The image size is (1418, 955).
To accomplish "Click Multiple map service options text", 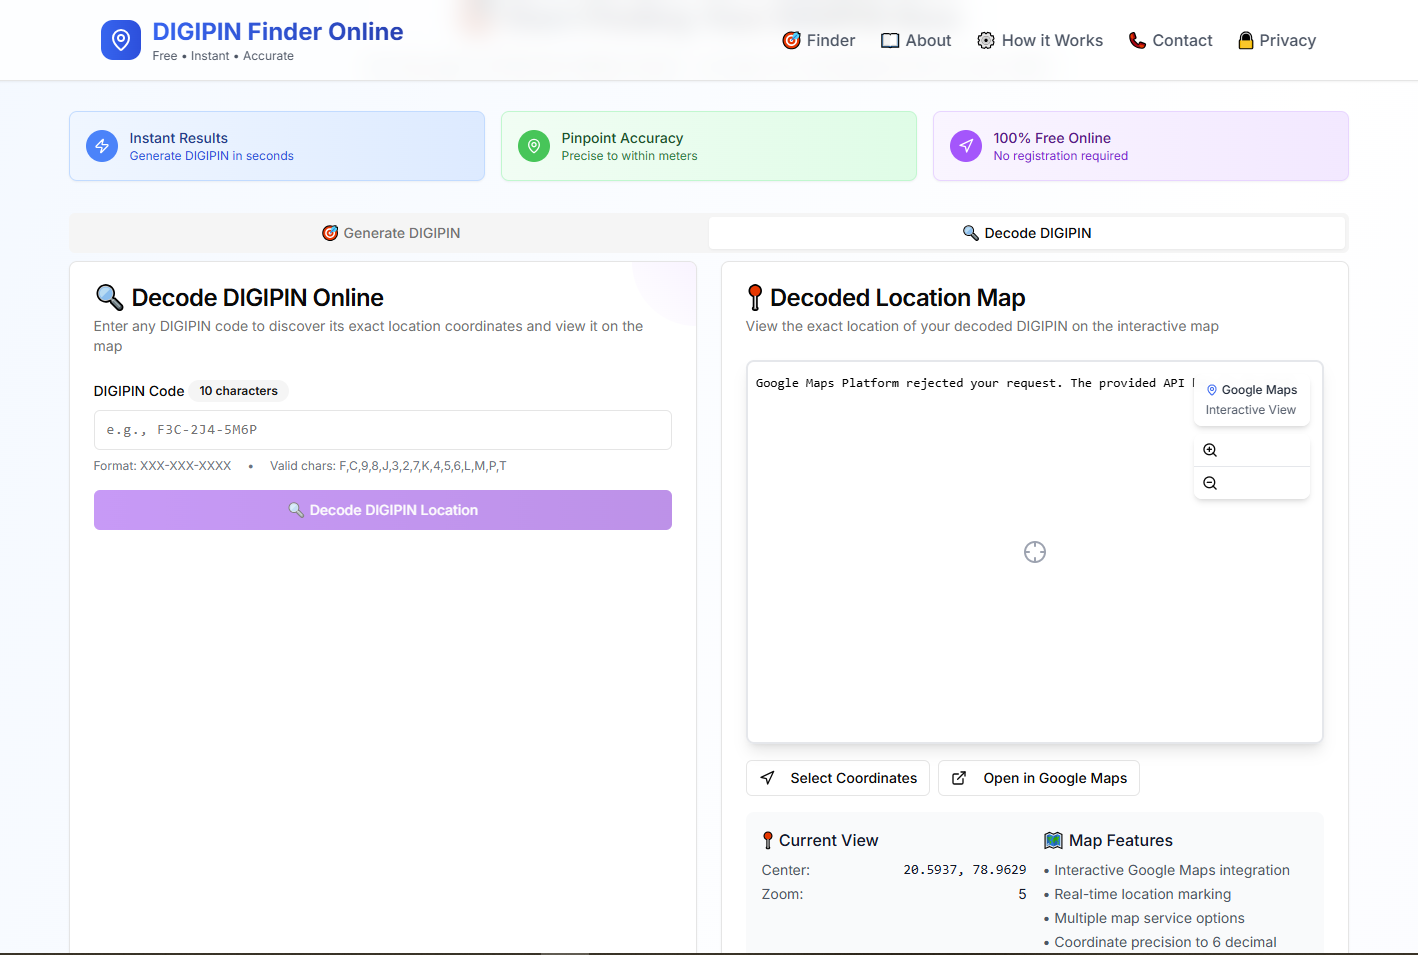I will tap(1149, 918).
